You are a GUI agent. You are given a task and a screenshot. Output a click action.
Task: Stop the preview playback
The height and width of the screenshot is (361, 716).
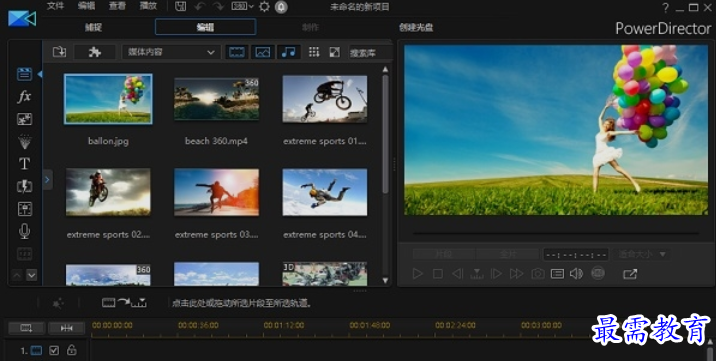click(x=437, y=274)
